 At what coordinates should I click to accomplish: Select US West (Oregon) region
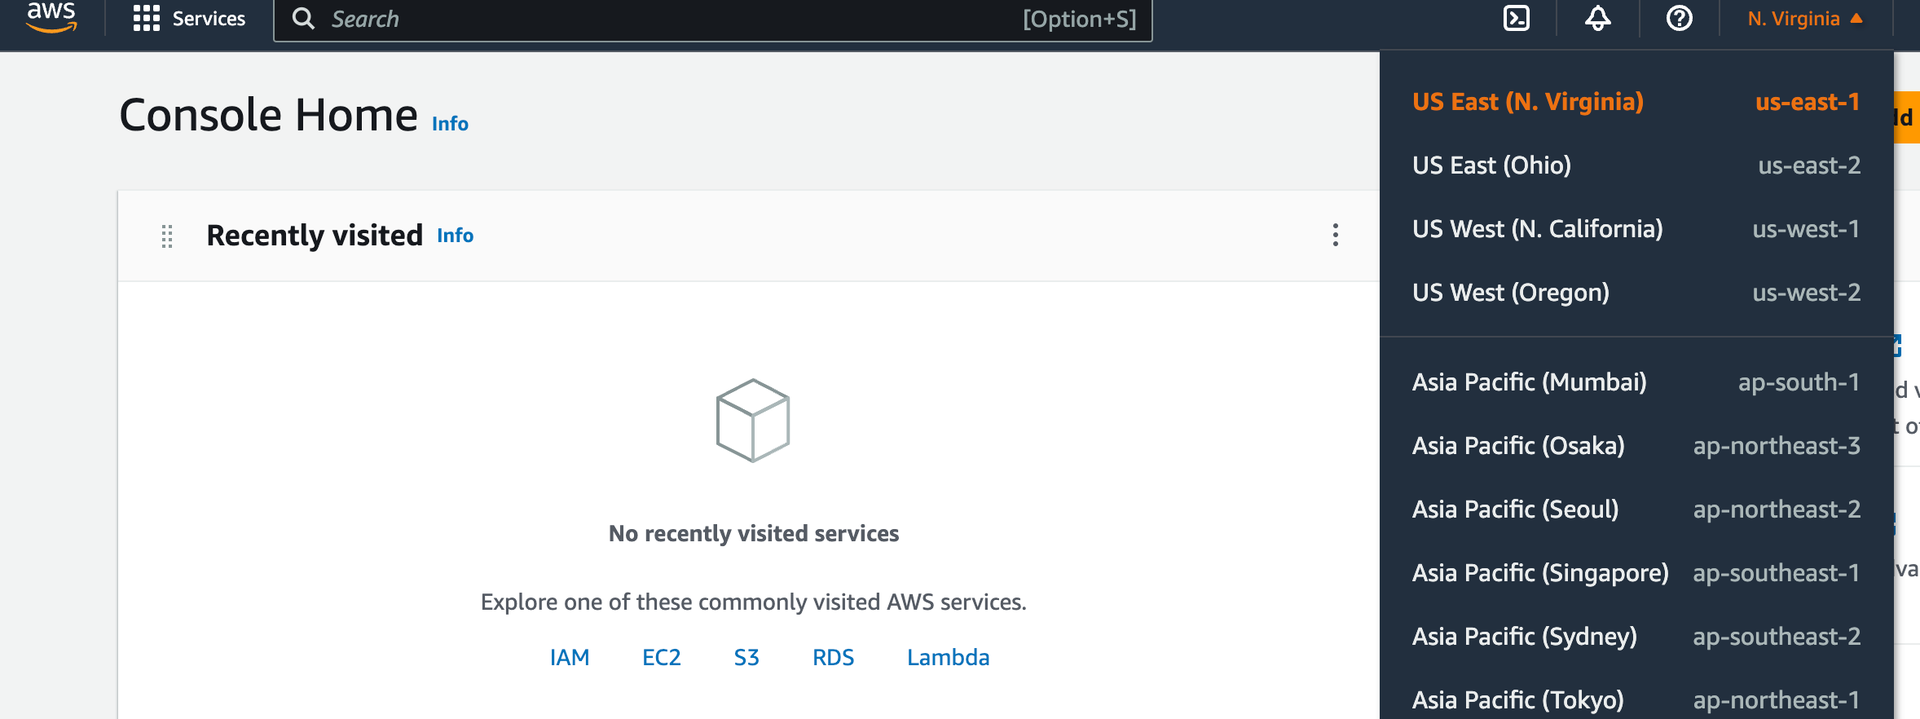point(1635,293)
